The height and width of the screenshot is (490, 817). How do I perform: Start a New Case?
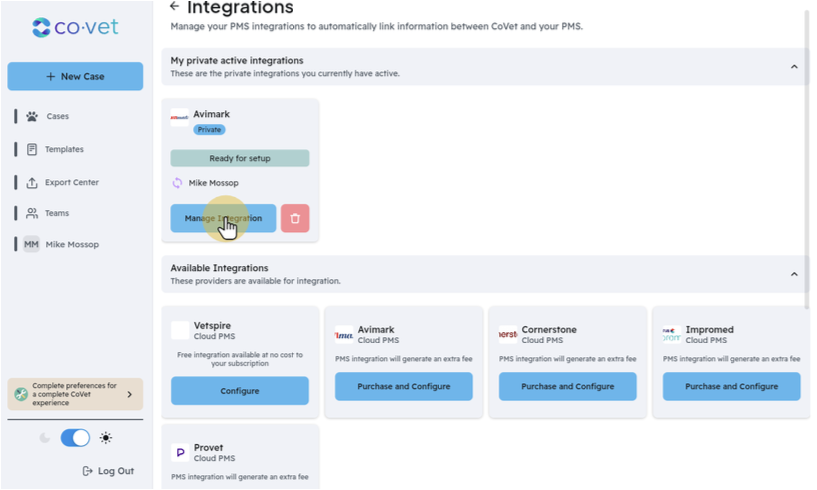click(75, 77)
